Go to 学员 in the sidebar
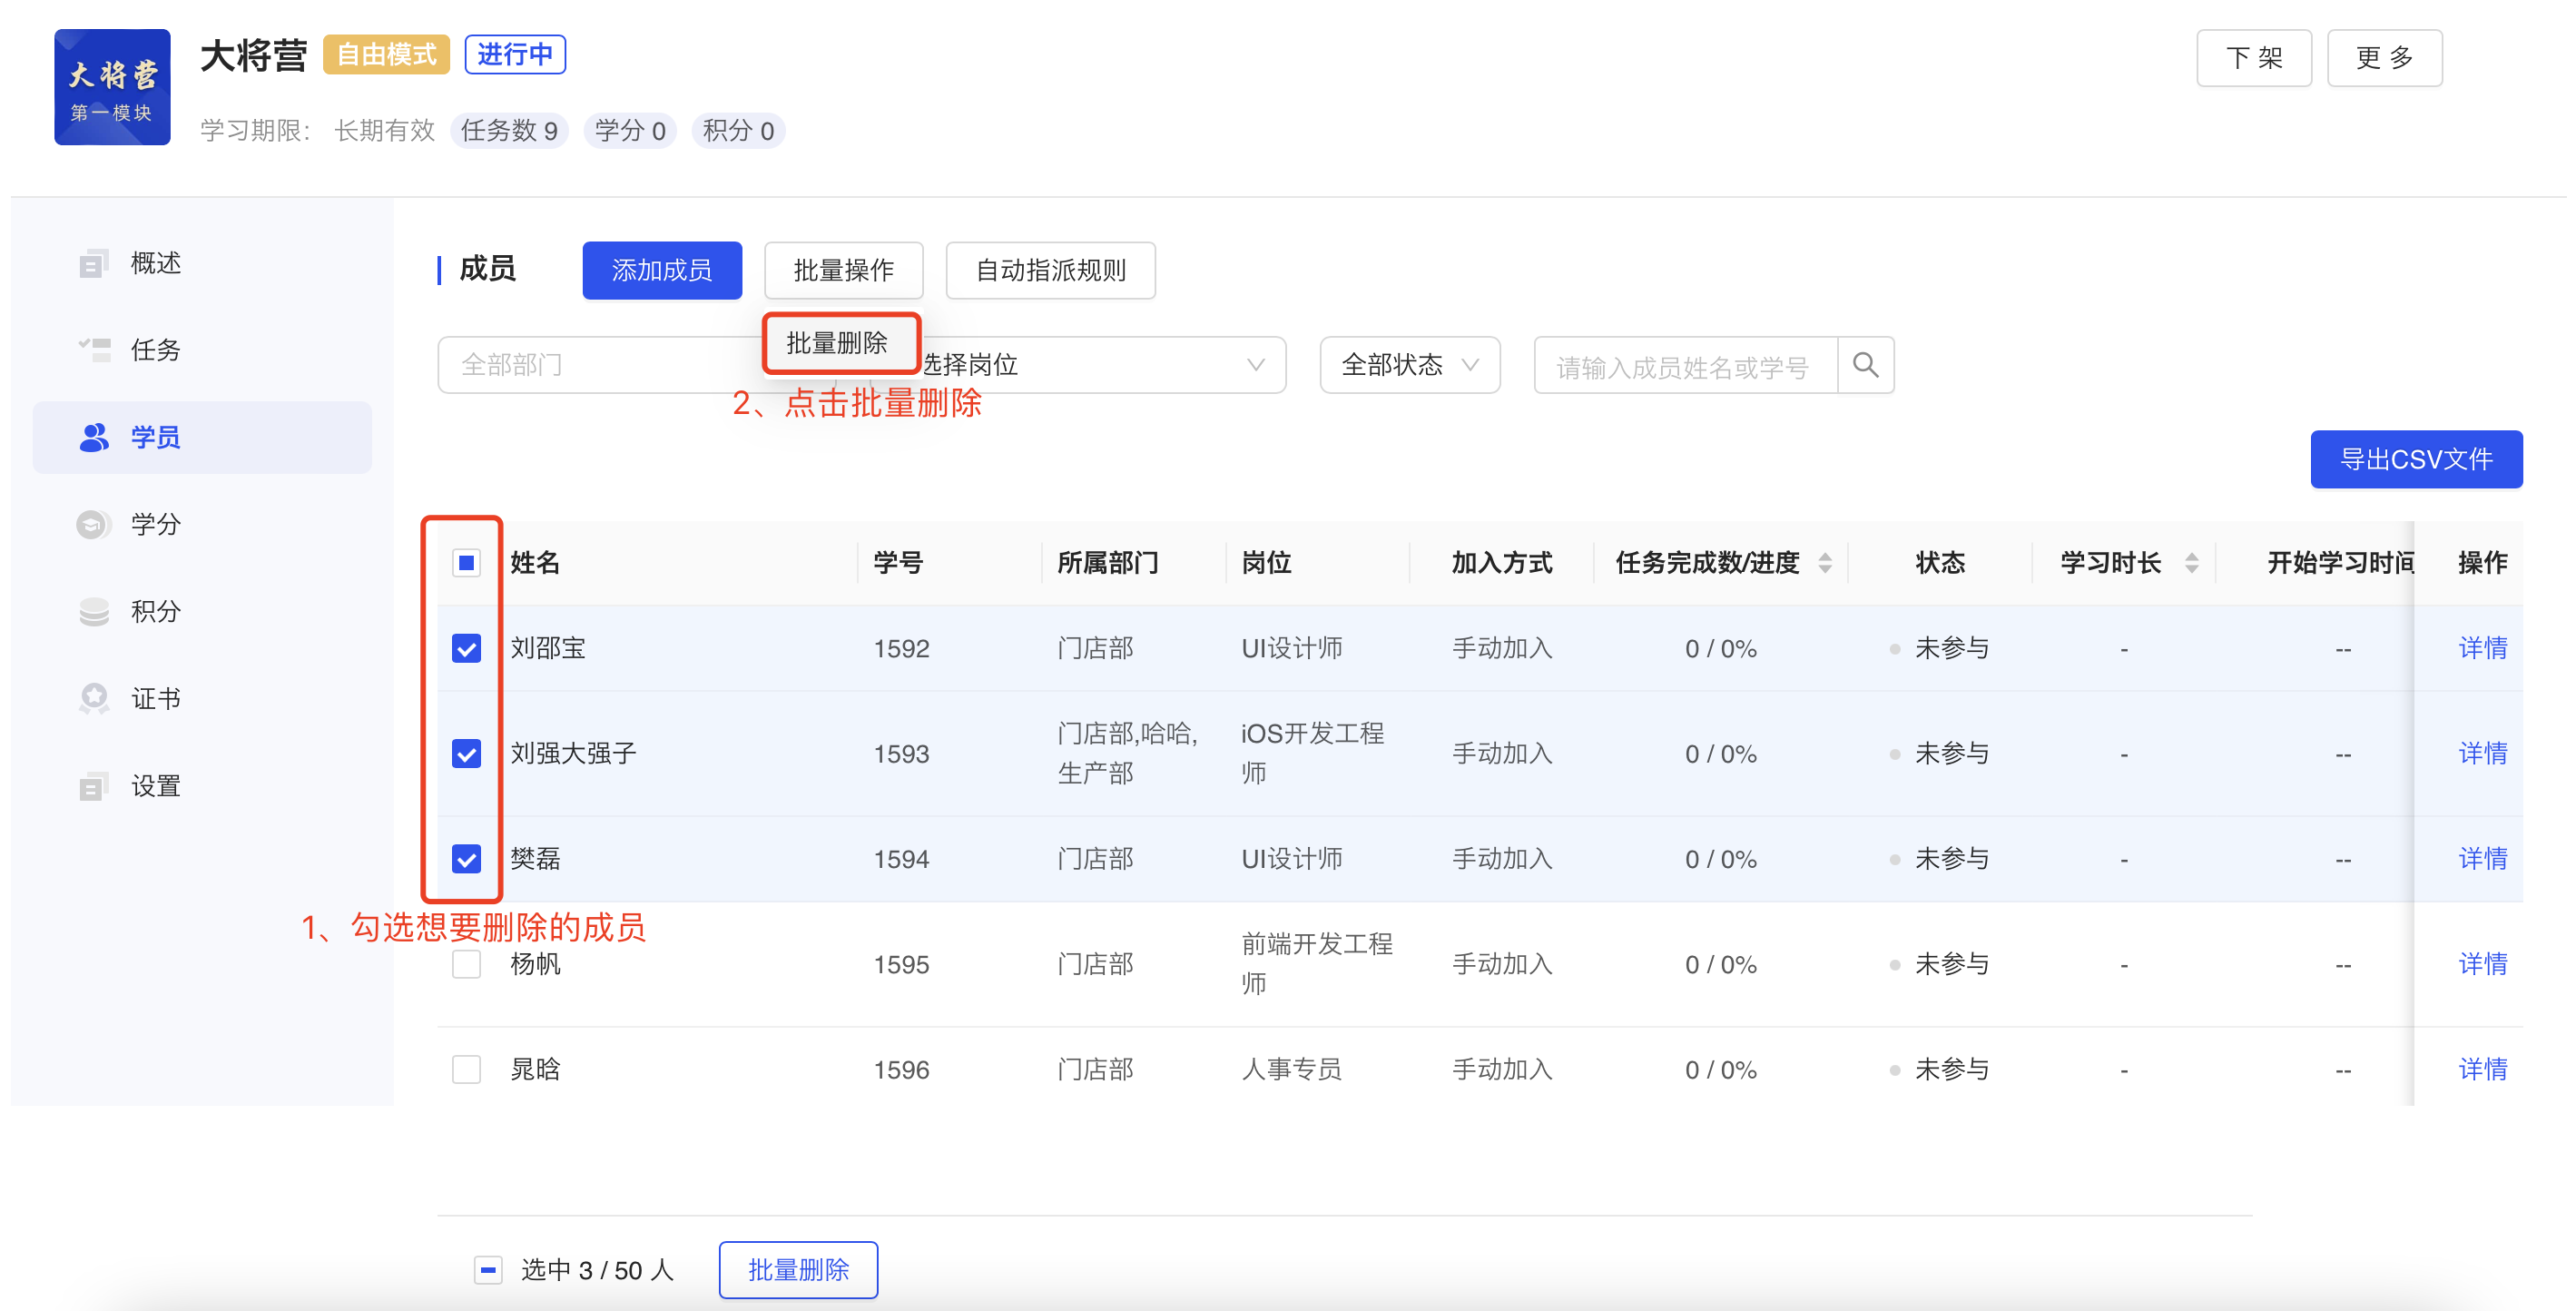The width and height of the screenshot is (2576, 1311). (202, 437)
